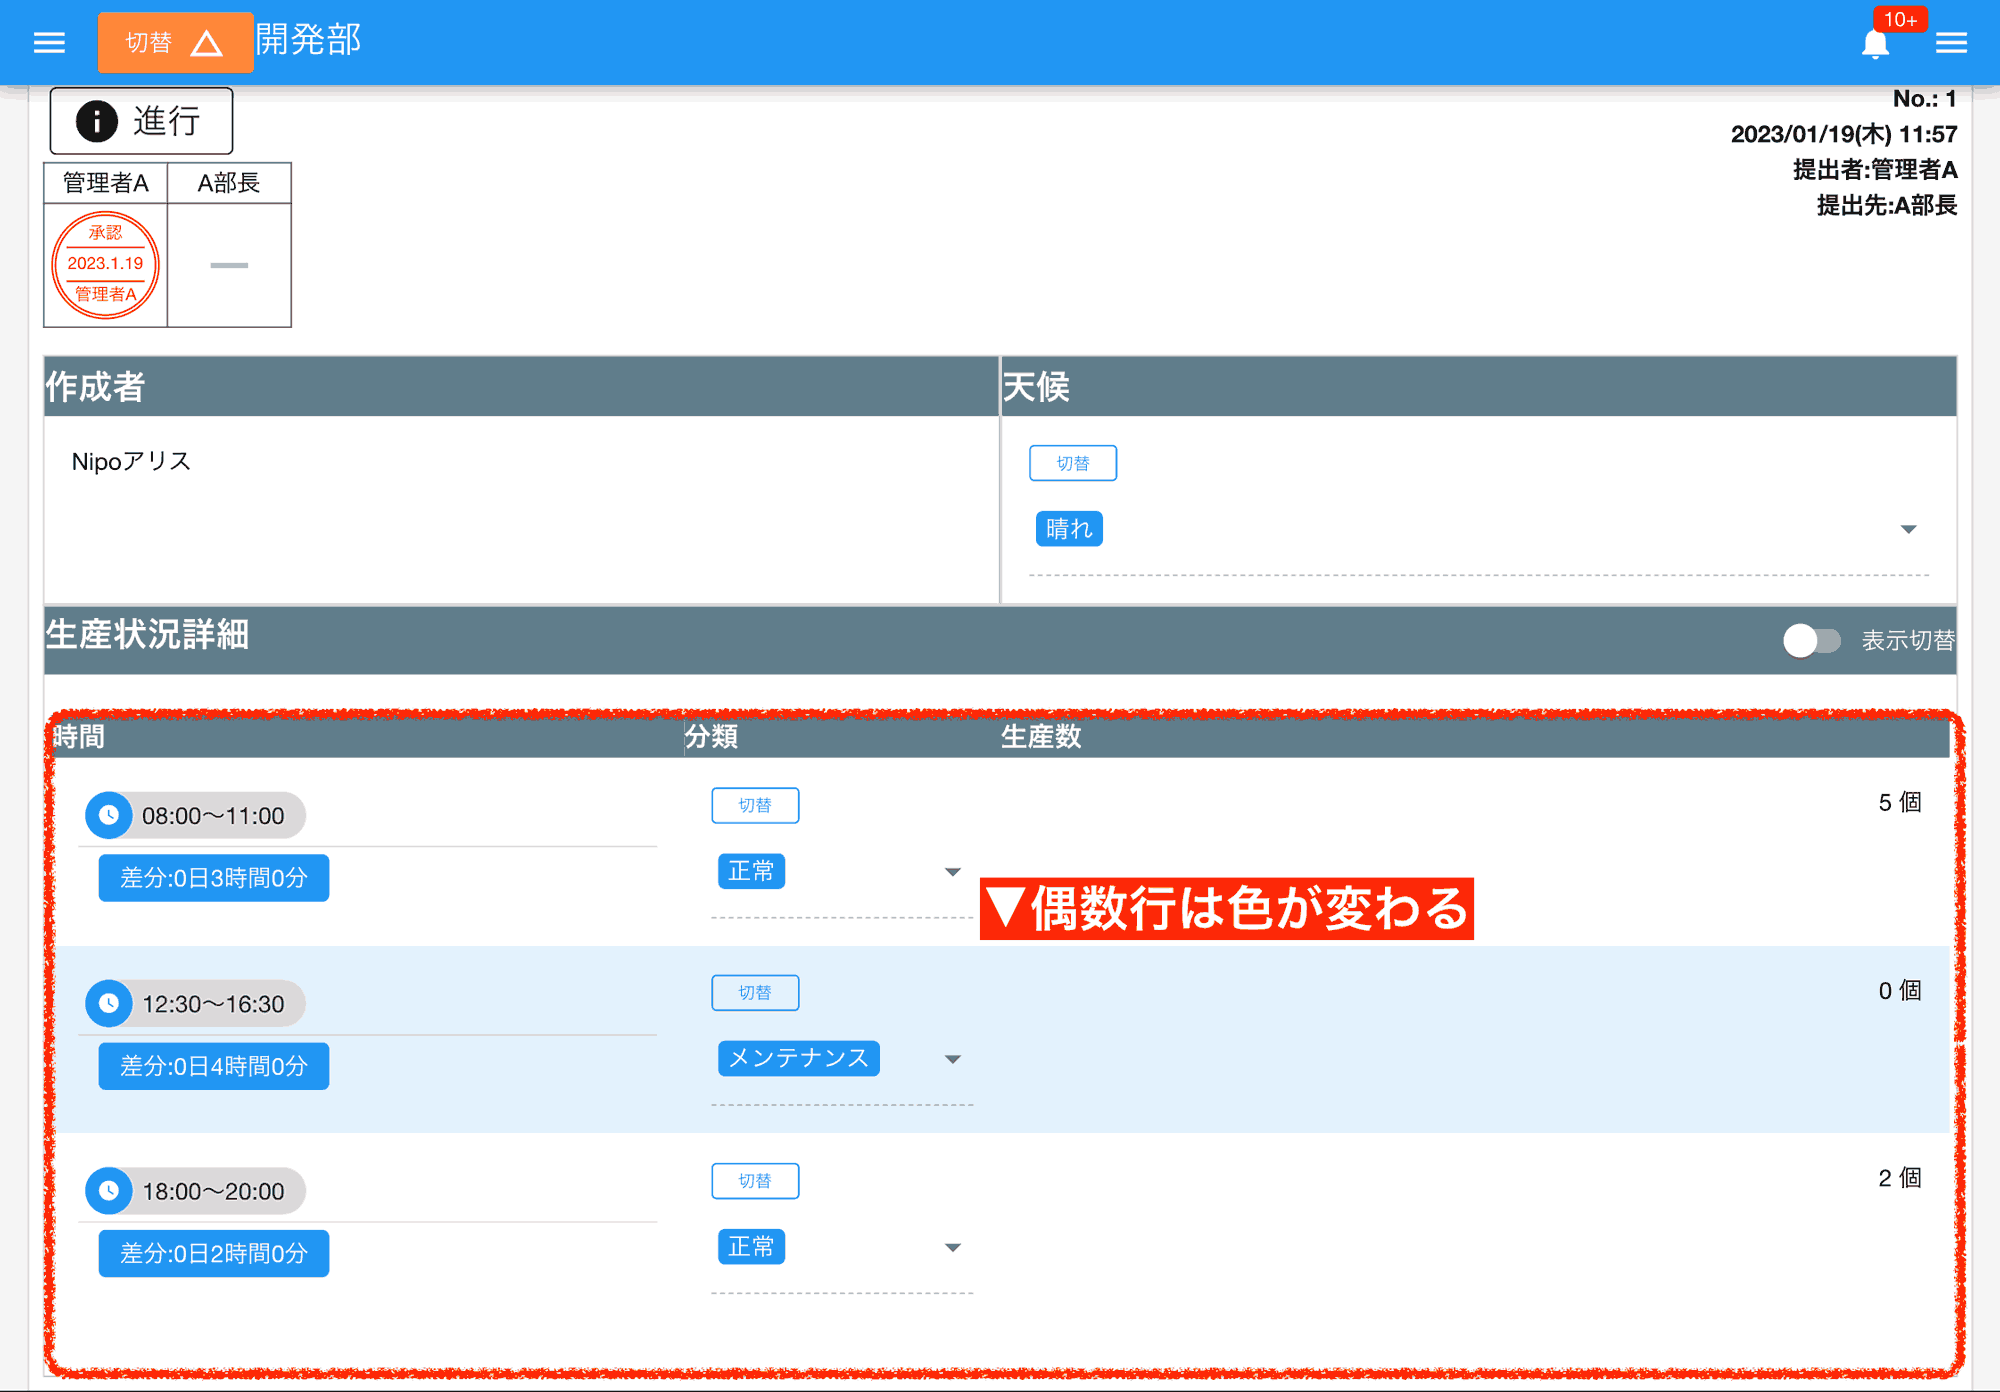Click the clock icon beside 18:00〜20:00

[x=108, y=1190]
